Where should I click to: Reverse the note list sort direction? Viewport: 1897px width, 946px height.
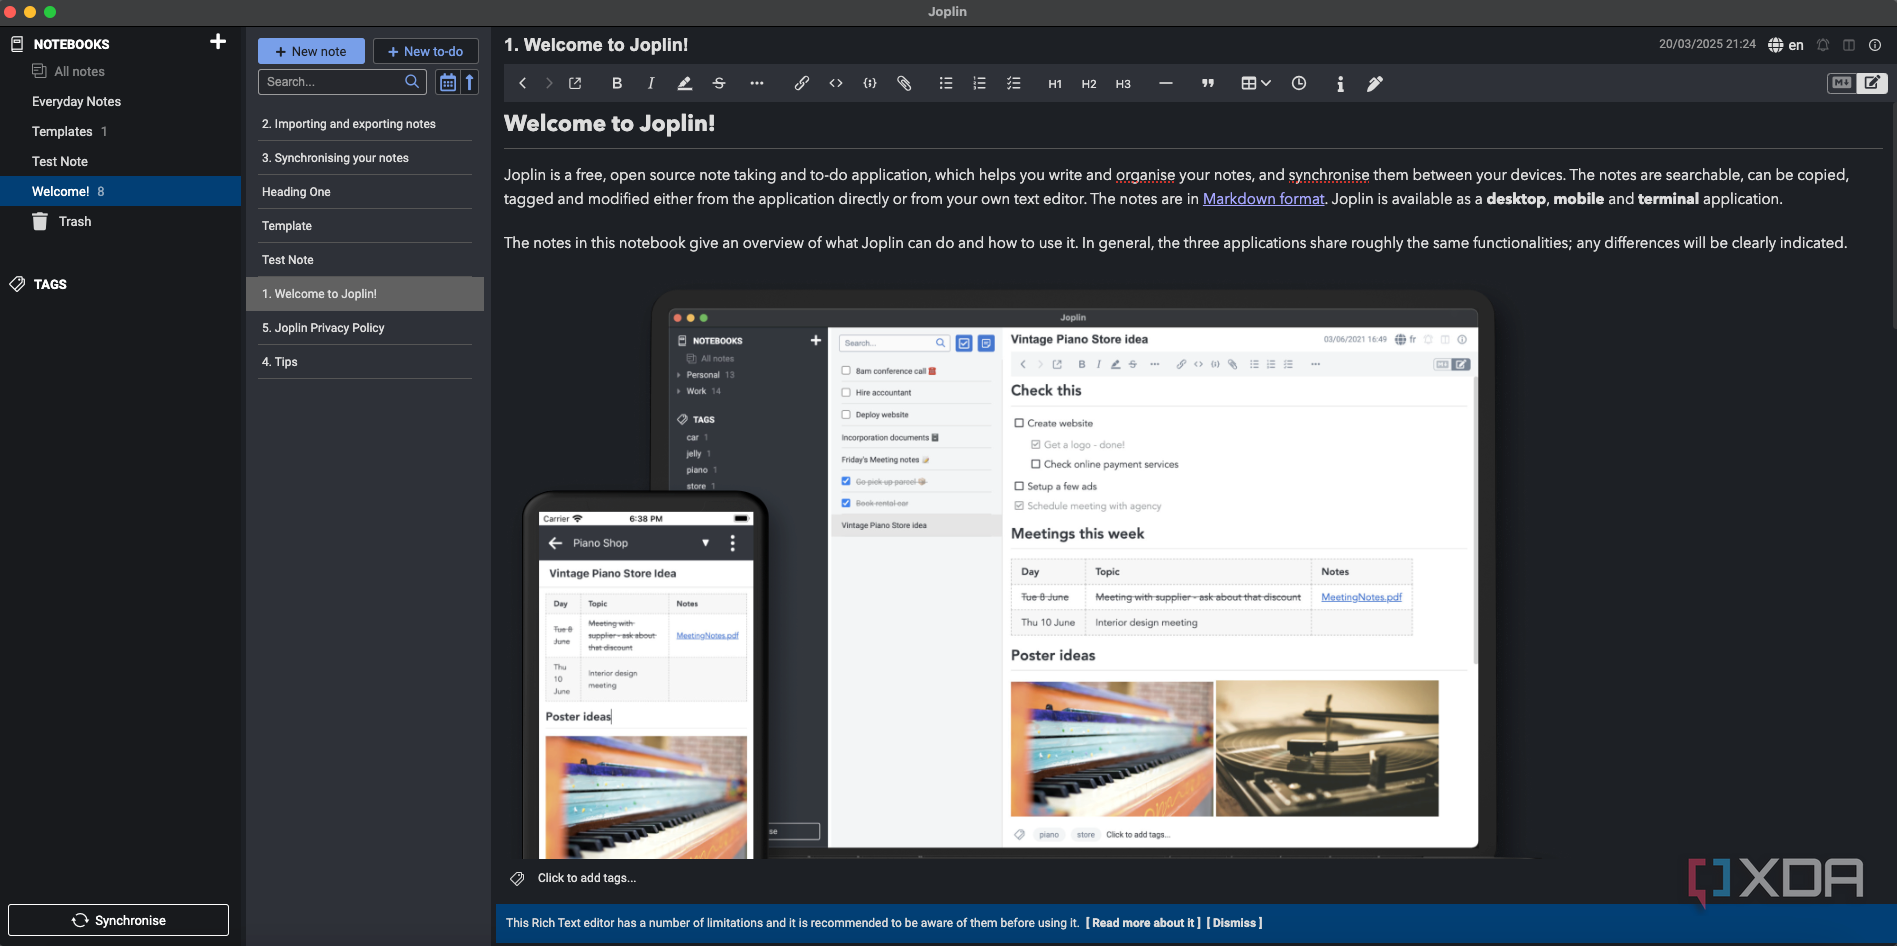469,82
